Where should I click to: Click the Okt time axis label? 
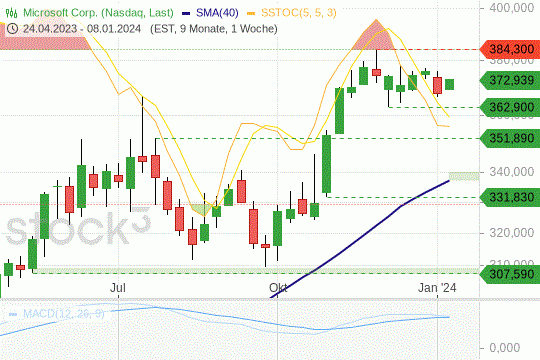click(x=278, y=288)
